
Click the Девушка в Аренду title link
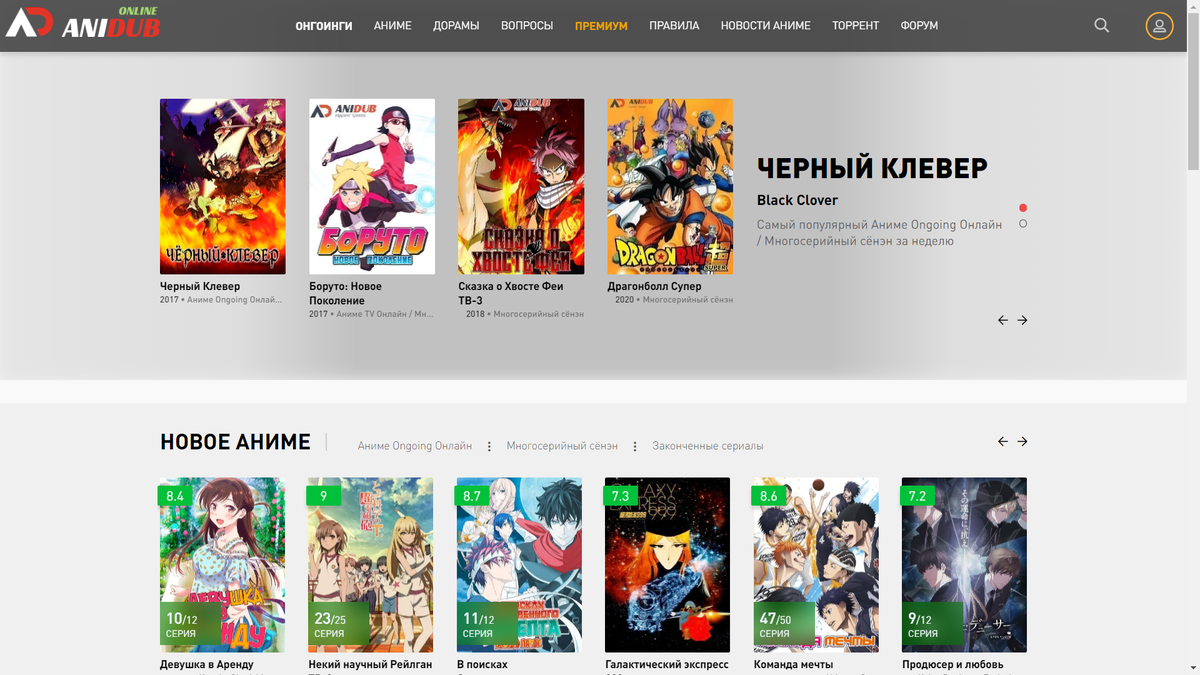click(207, 664)
